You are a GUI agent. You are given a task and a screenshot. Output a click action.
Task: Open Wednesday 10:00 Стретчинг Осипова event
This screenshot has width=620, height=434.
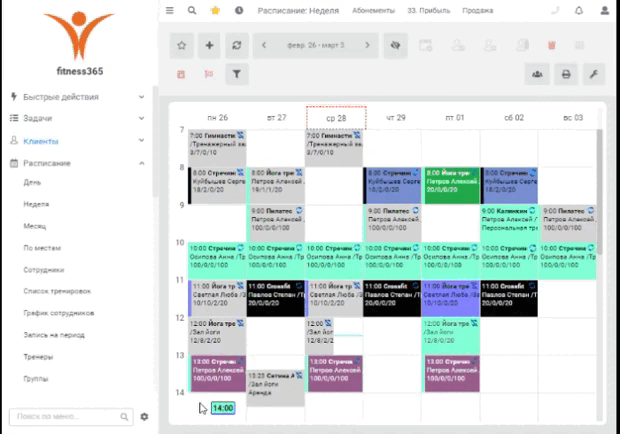[334, 261]
